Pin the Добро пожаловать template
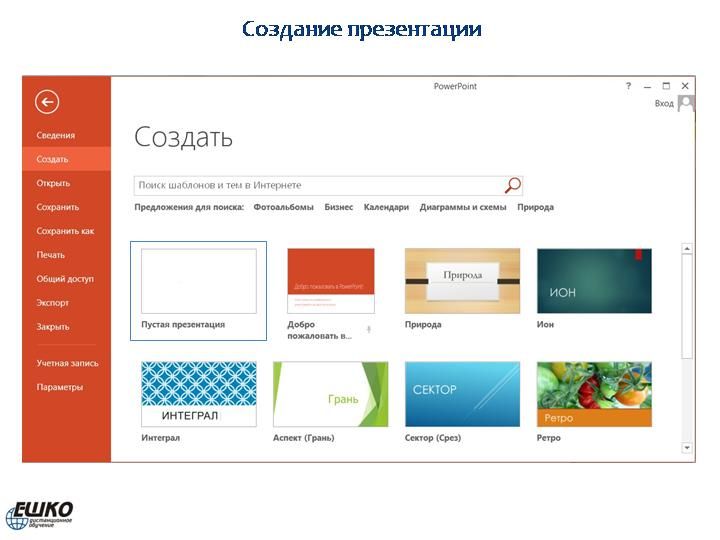Screen dimensions: 720x540 (x=369, y=329)
